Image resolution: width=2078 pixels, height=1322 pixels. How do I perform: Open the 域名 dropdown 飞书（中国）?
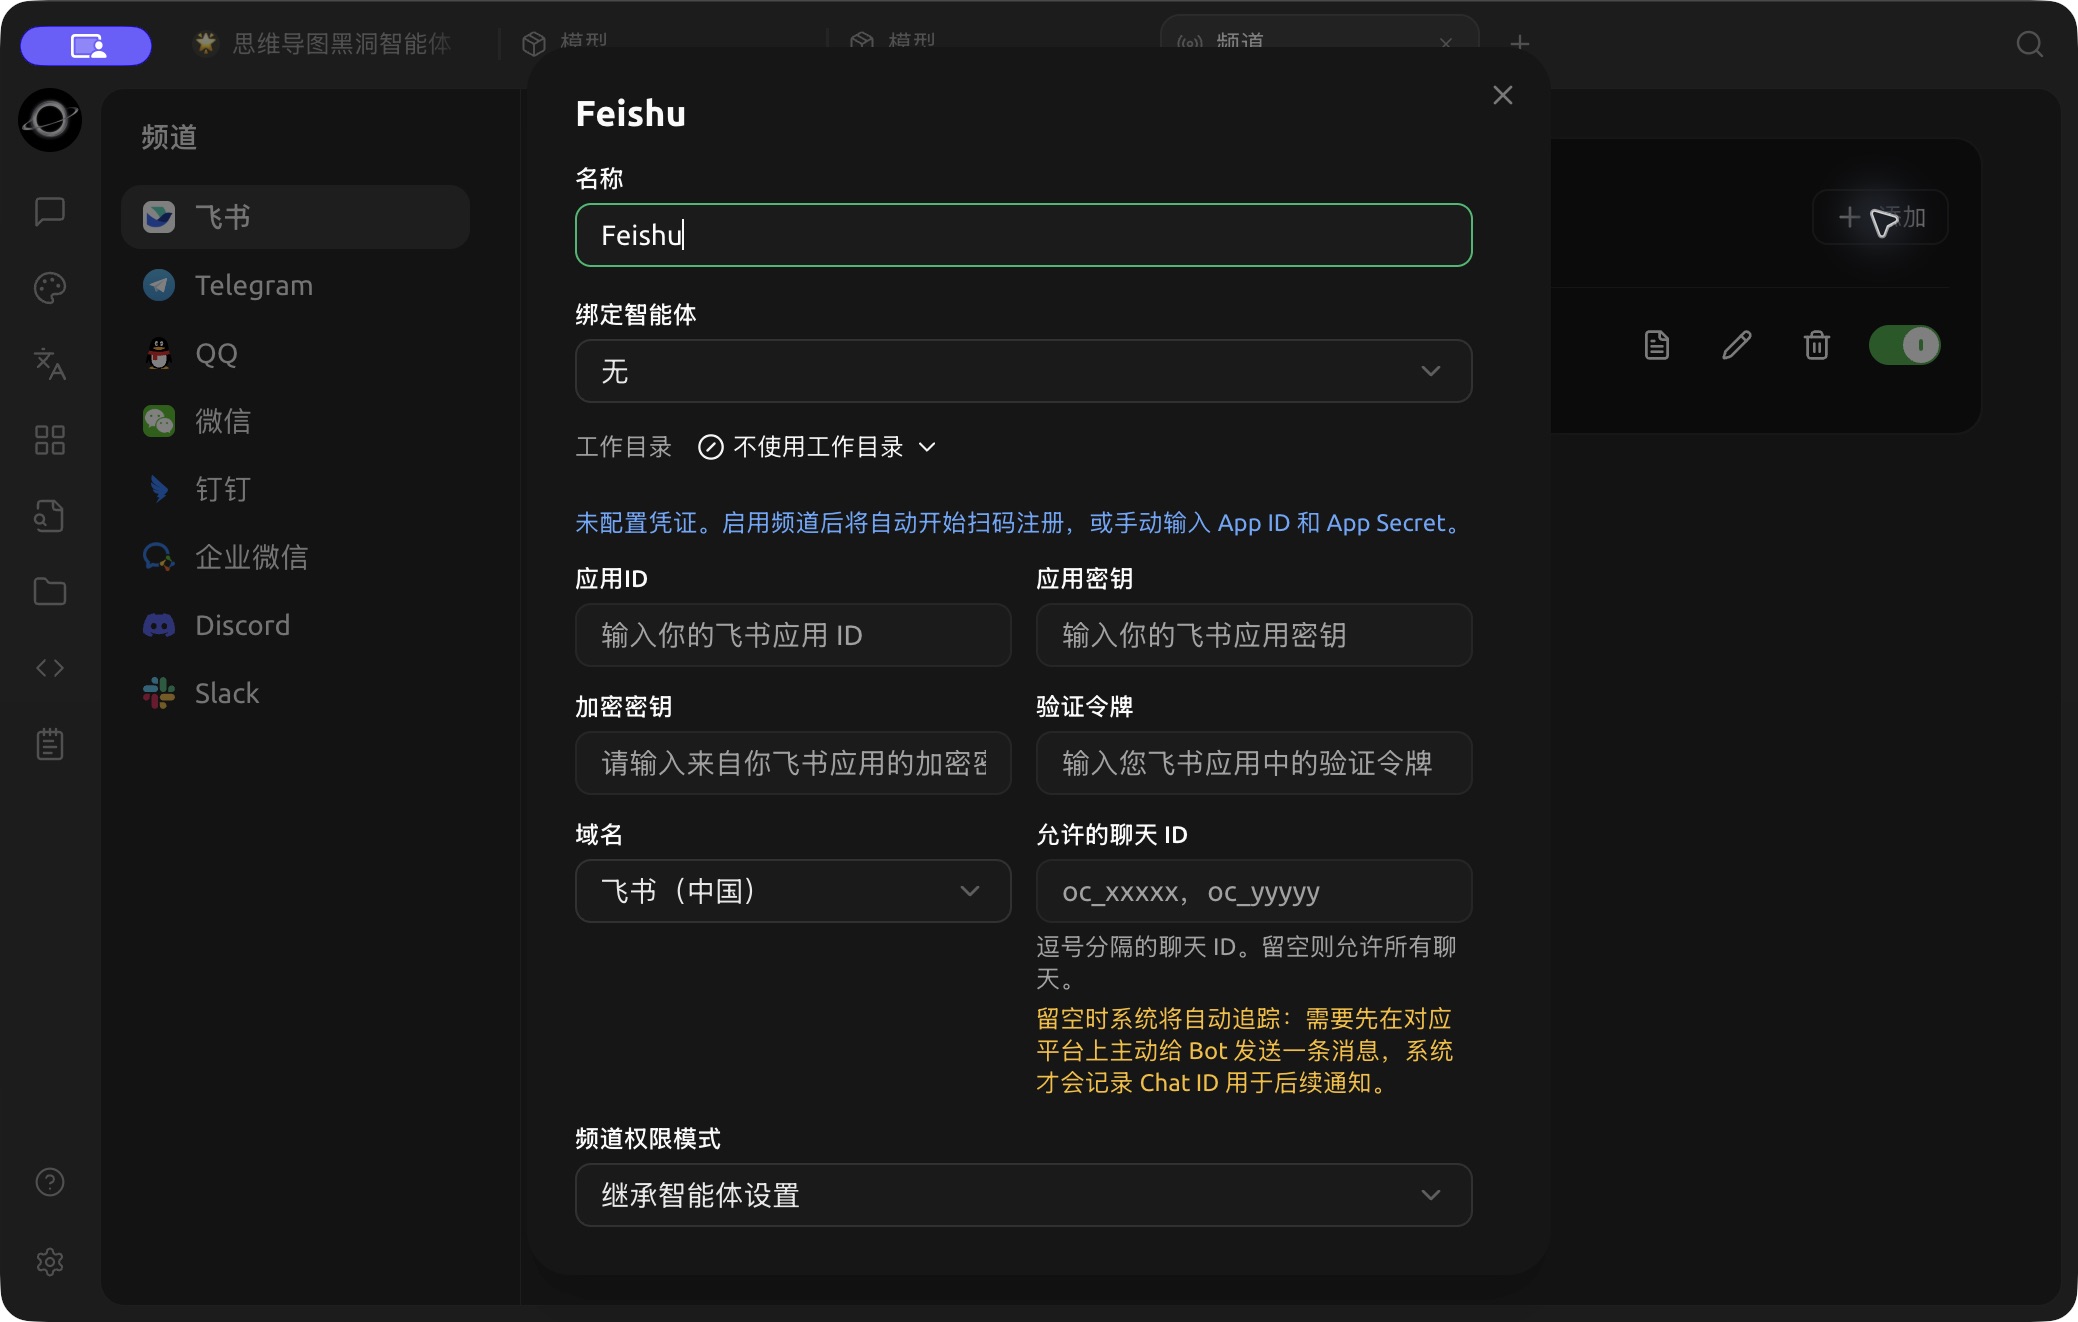click(x=793, y=891)
